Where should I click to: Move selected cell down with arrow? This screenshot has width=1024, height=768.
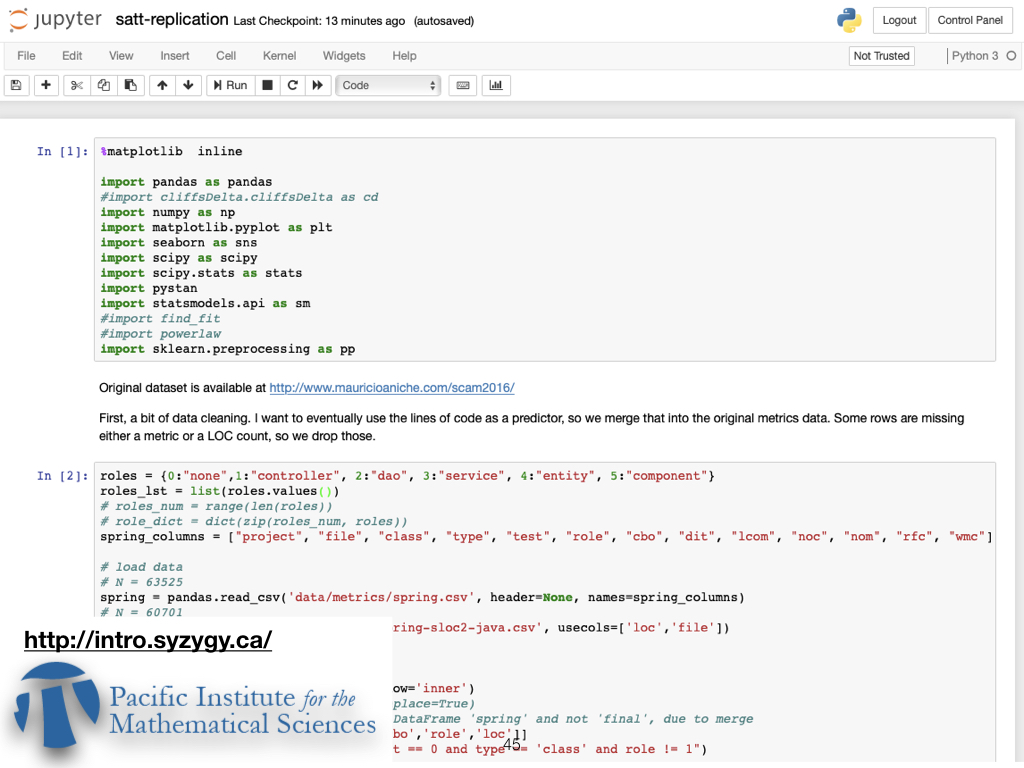(x=188, y=86)
